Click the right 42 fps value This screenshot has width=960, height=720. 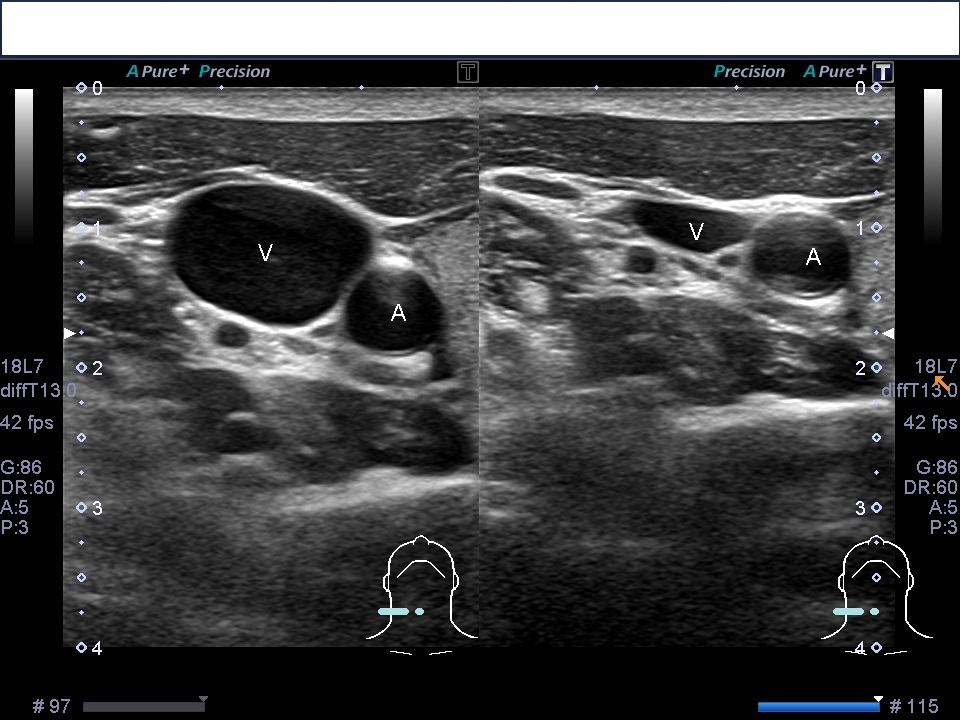(931, 422)
